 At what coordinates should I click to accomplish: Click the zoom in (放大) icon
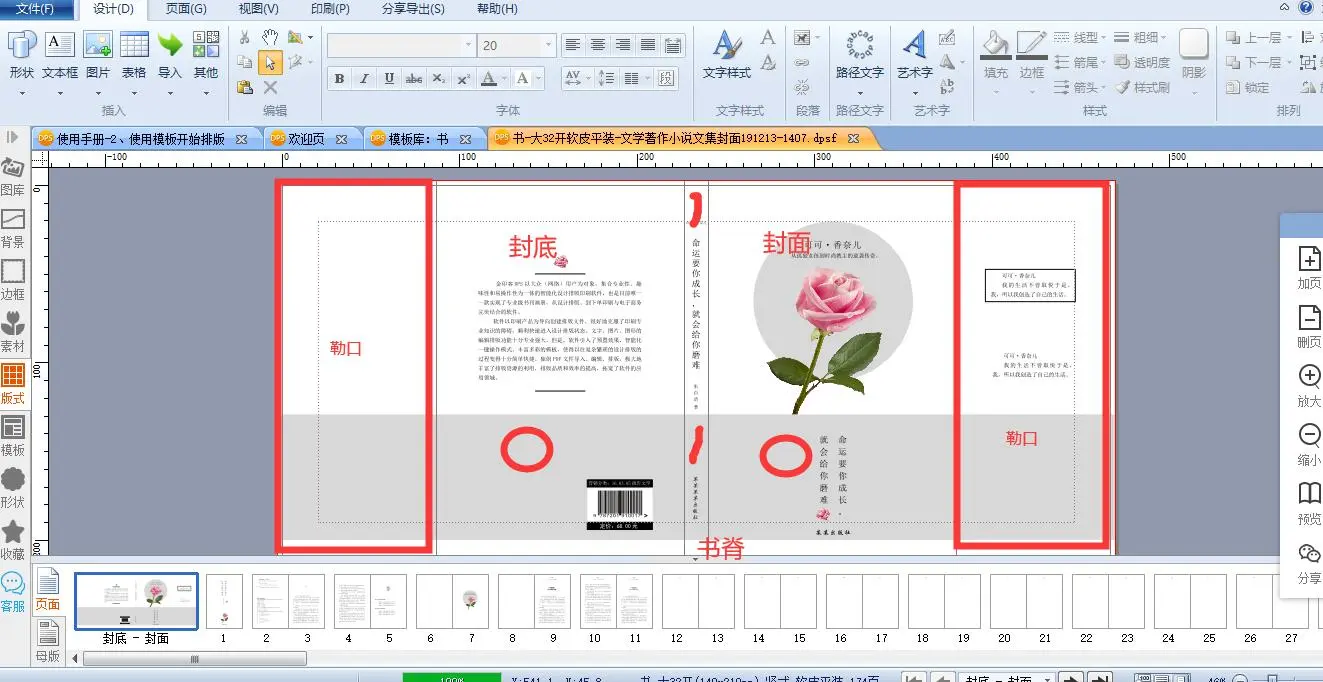1308,384
